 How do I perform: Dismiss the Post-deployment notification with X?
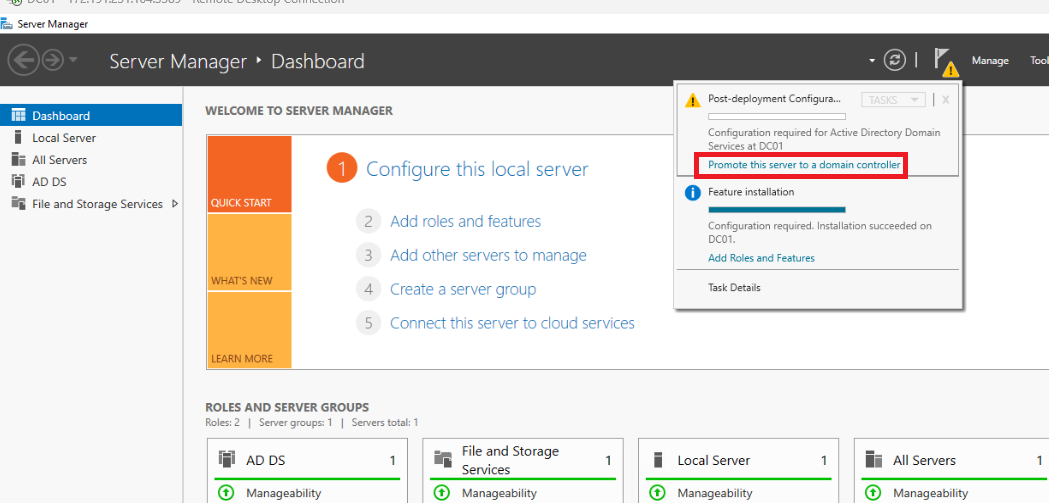click(x=945, y=99)
